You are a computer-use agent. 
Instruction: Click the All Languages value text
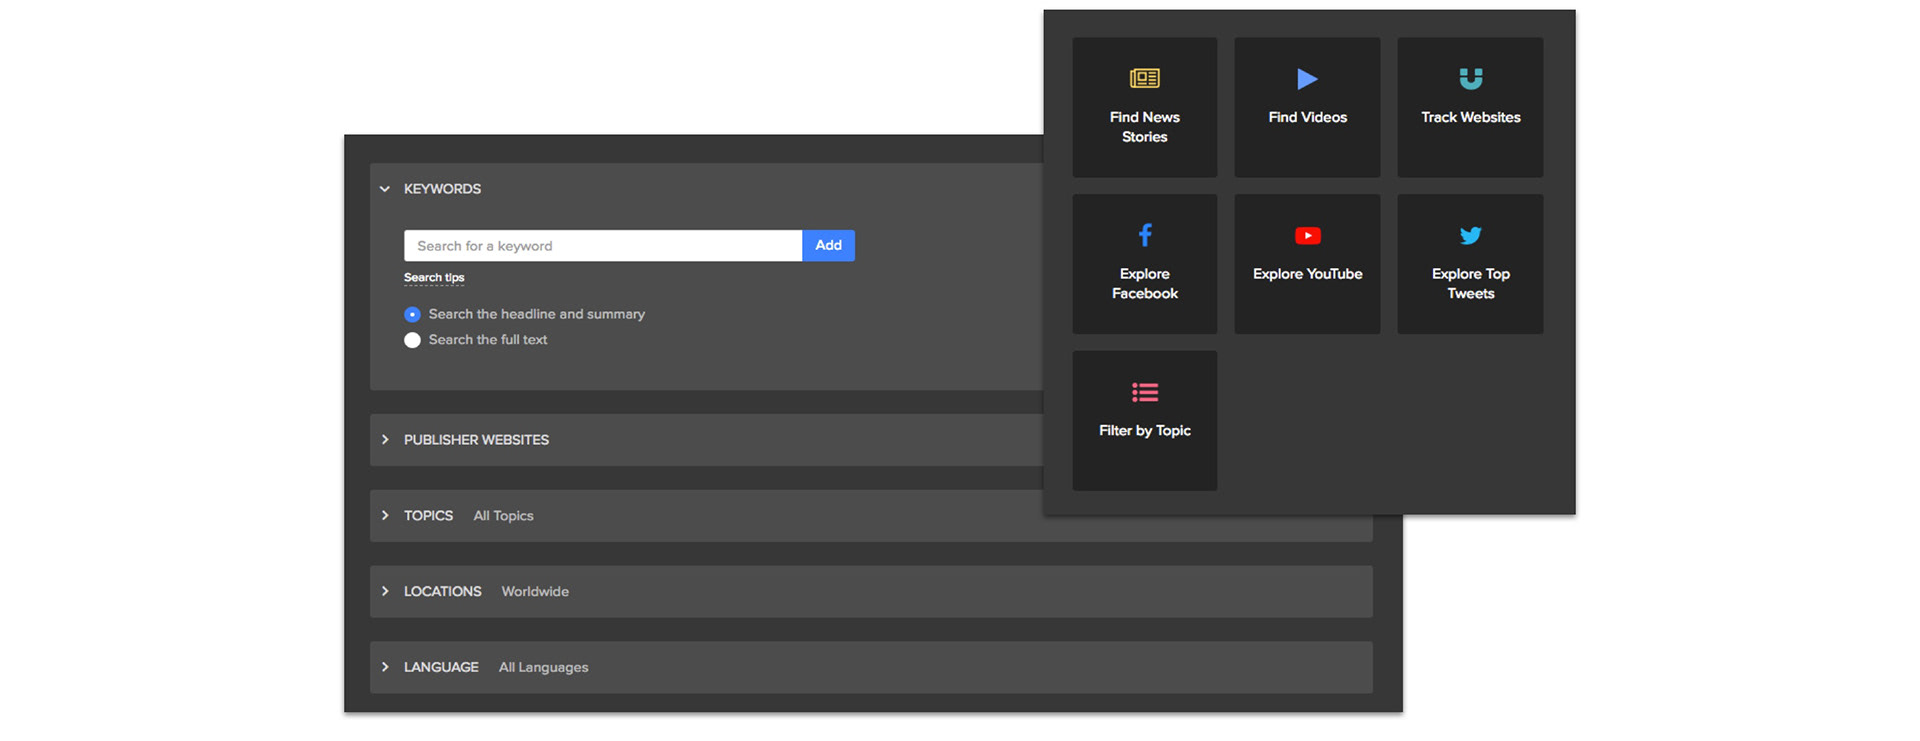pos(543,668)
